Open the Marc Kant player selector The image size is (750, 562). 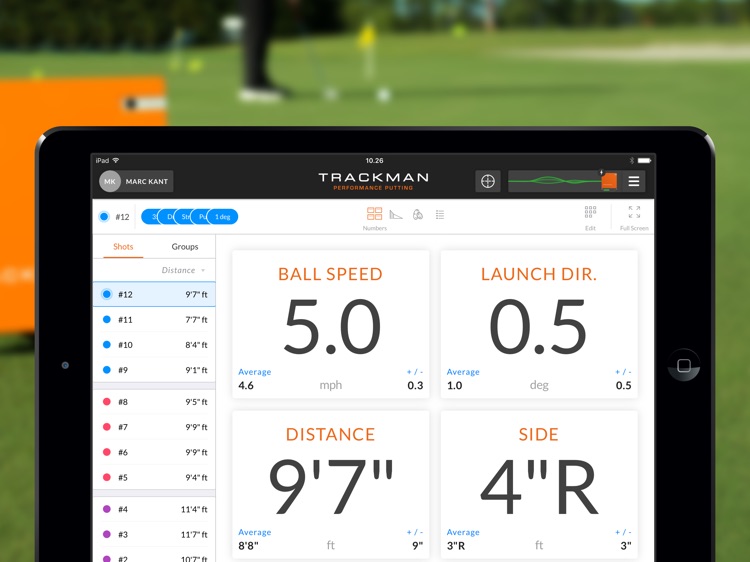(x=136, y=181)
